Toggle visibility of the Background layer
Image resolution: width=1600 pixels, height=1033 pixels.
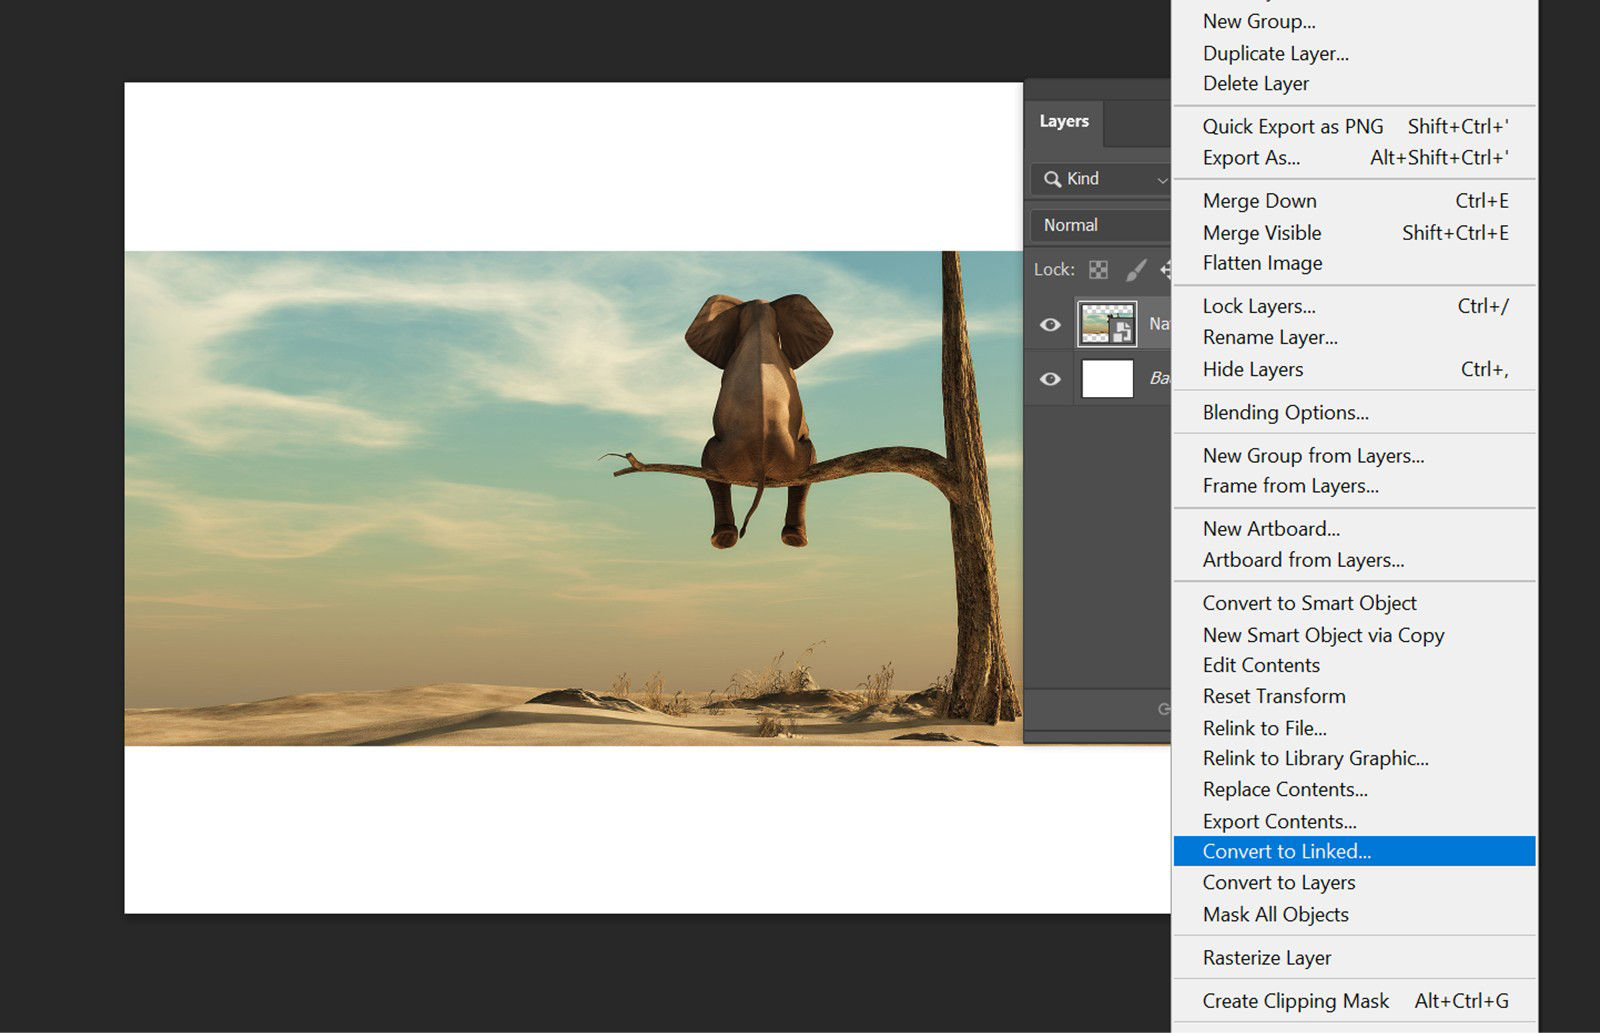1050,379
